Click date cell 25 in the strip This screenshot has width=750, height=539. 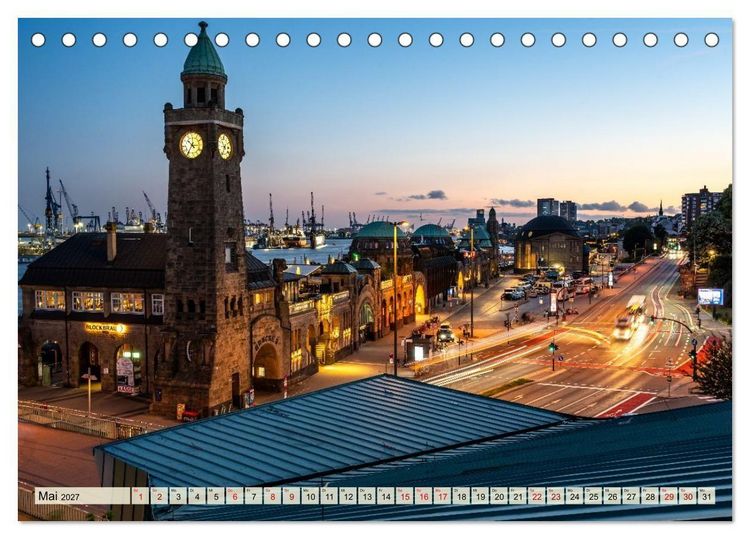[x=594, y=496]
